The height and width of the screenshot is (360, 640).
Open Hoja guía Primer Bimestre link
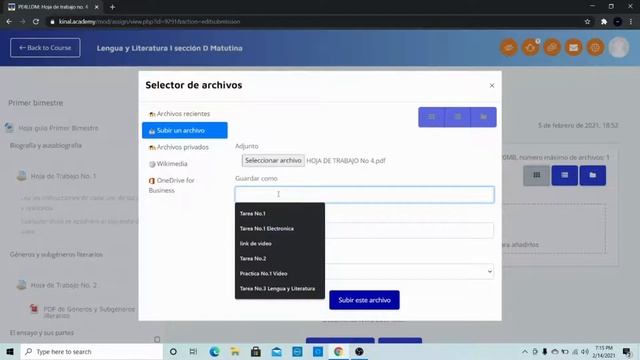coord(58,128)
